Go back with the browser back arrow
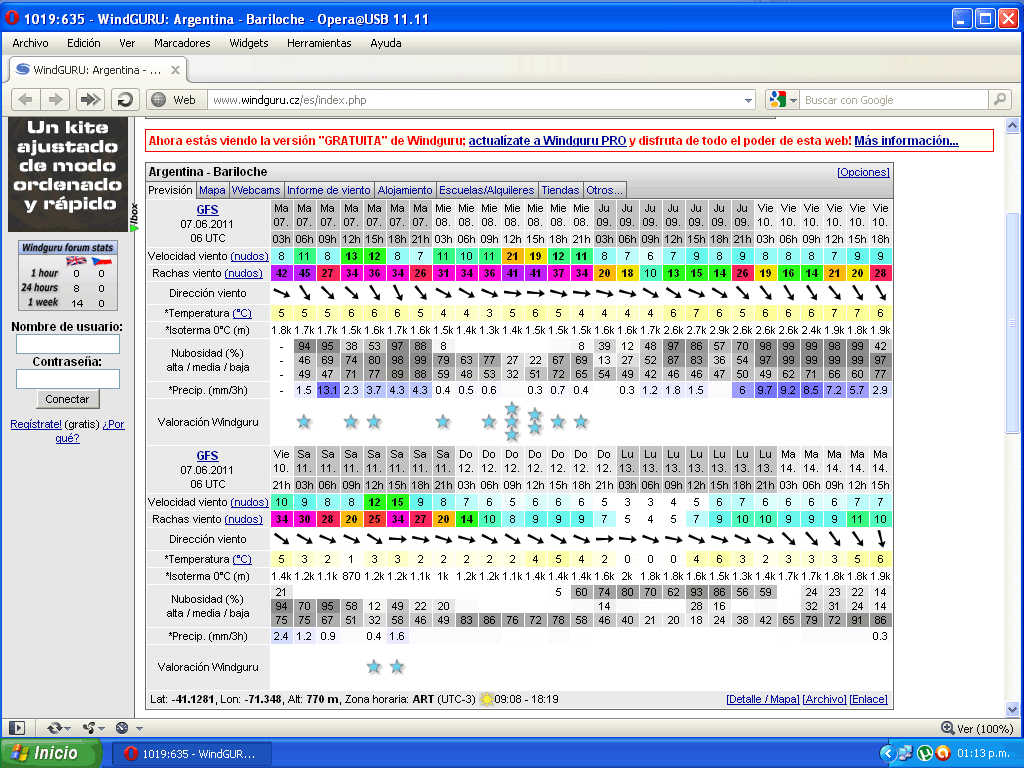Image resolution: width=1024 pixels, height=768 pixels. [26, 100]
